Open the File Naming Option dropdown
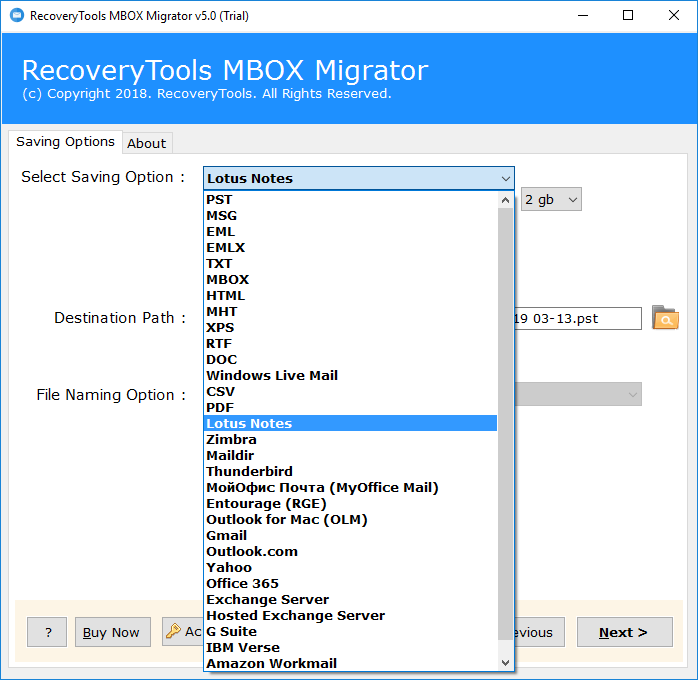 tap(578, 394)
